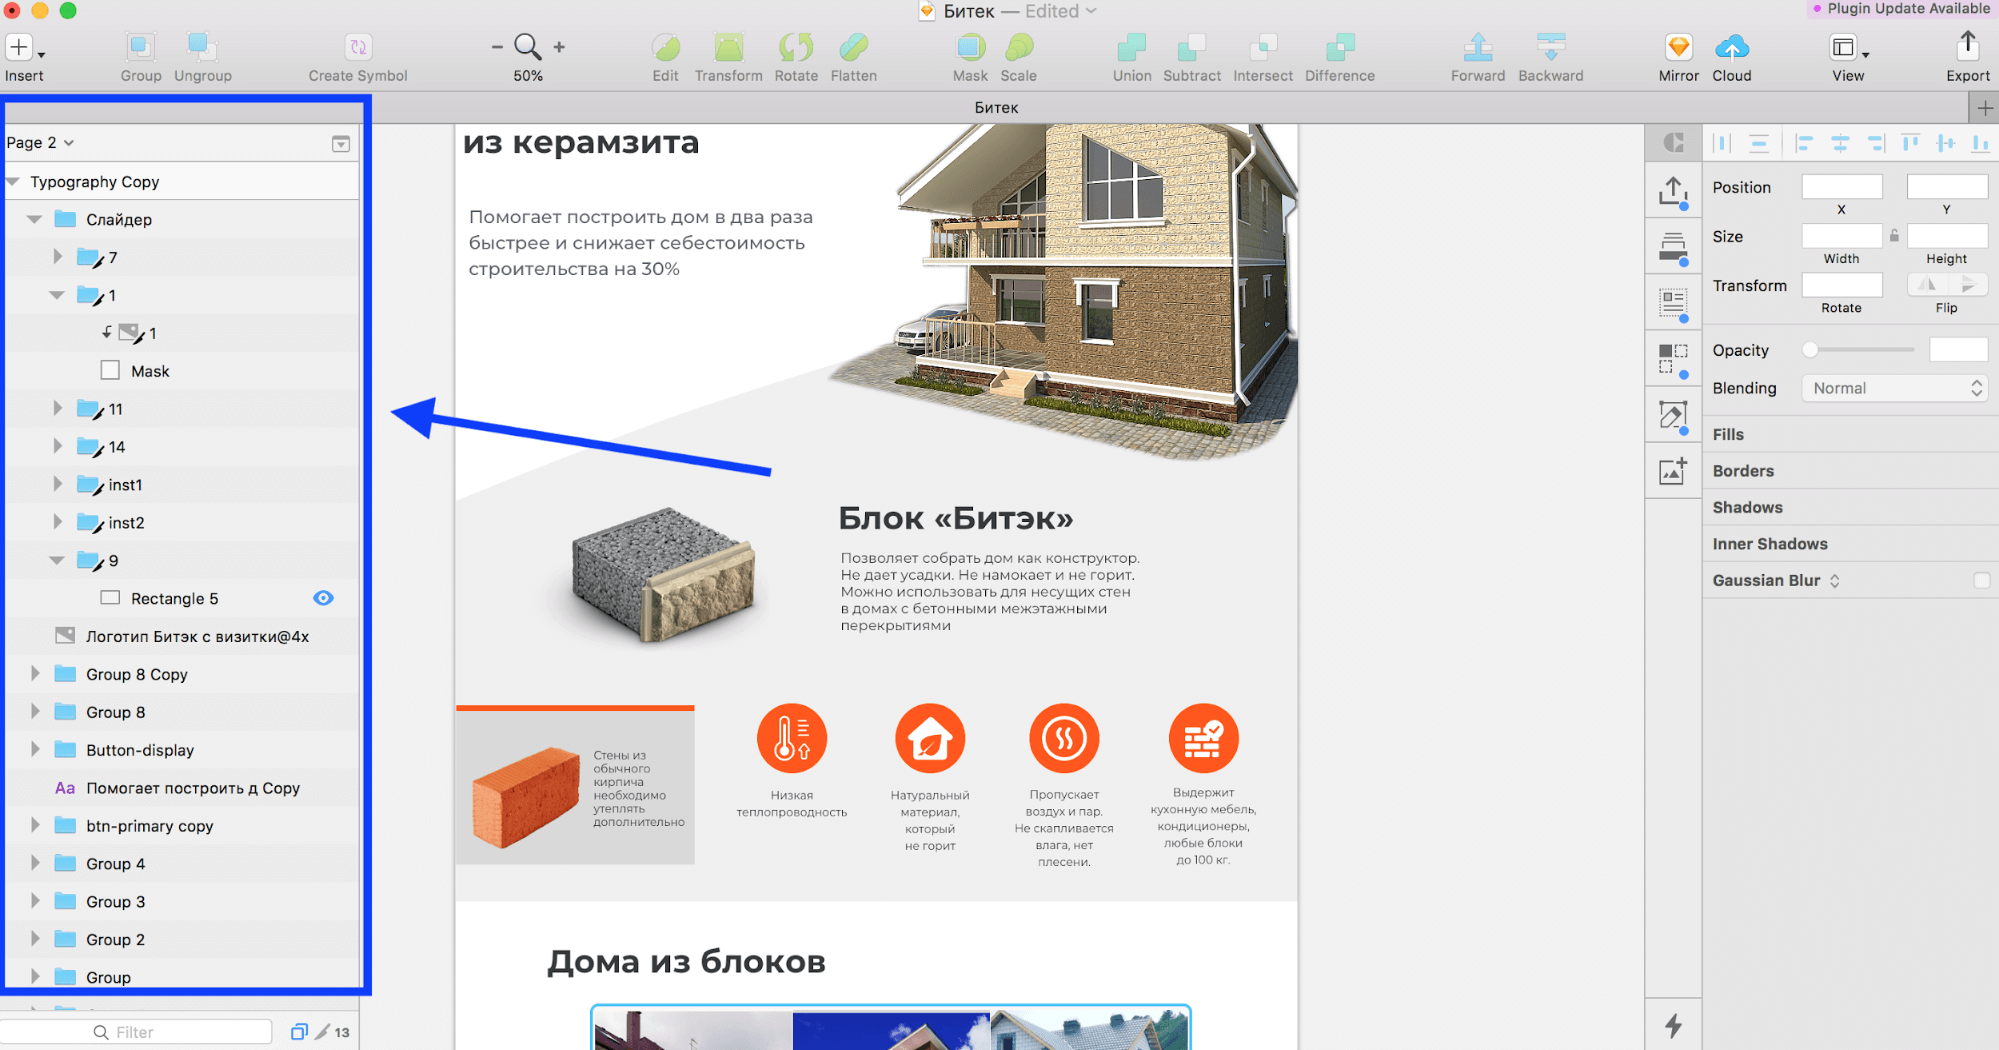The width and height of the screenshot is (1999, 1050).
Task: Click Plugin Update Available notice
Action: point(1900,9)
